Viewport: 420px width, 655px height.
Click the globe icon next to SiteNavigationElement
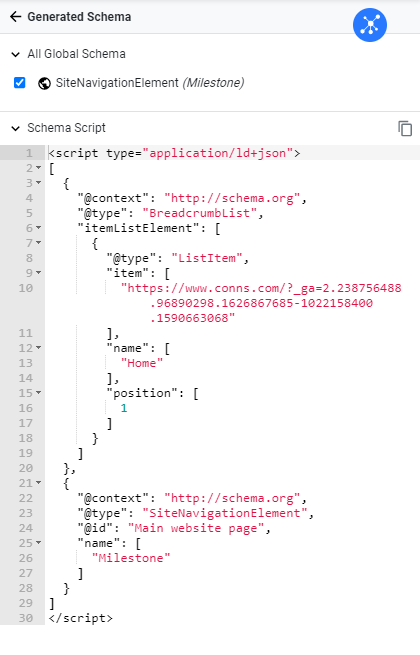(44, 84)
